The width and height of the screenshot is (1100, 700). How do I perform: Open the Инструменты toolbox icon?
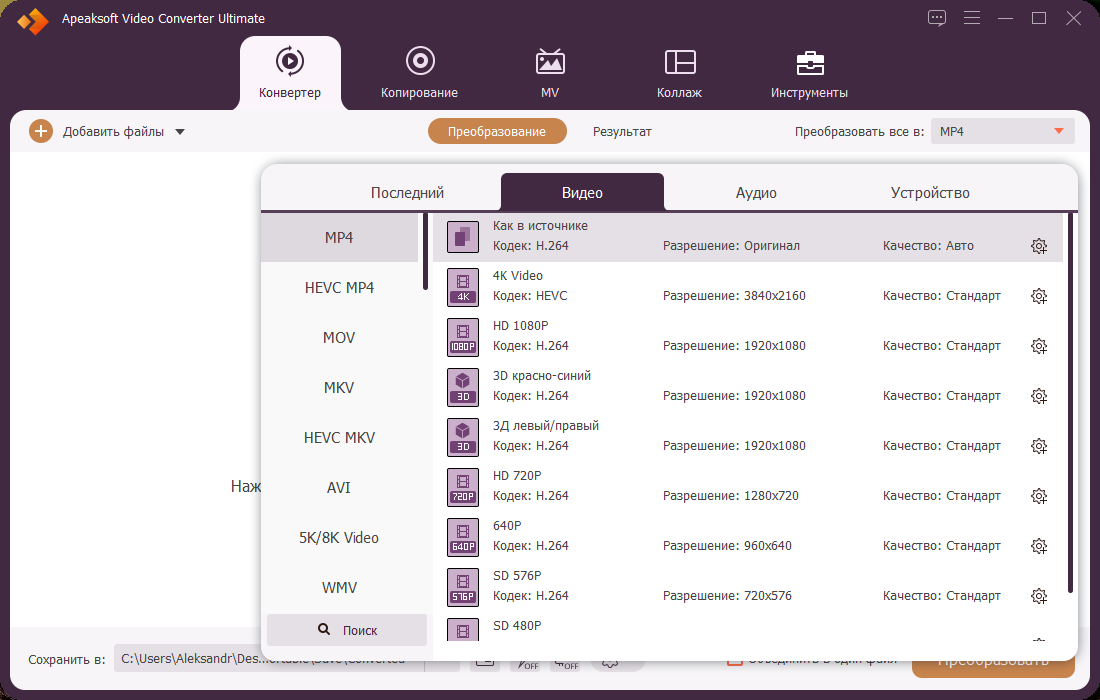[810, 62]
